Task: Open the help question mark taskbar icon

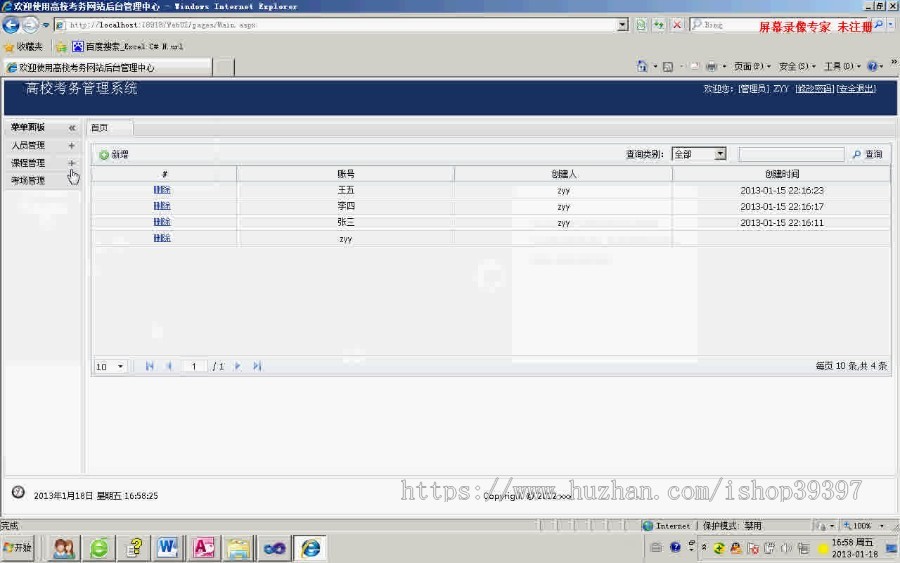Action: pyautogui.click(x=134, y=548)
